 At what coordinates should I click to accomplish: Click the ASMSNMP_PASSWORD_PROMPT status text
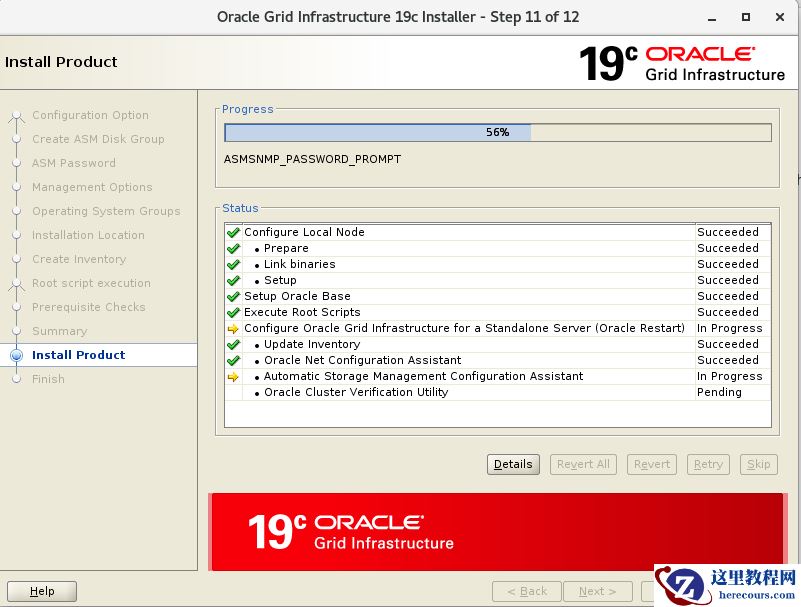pos(312,159)
